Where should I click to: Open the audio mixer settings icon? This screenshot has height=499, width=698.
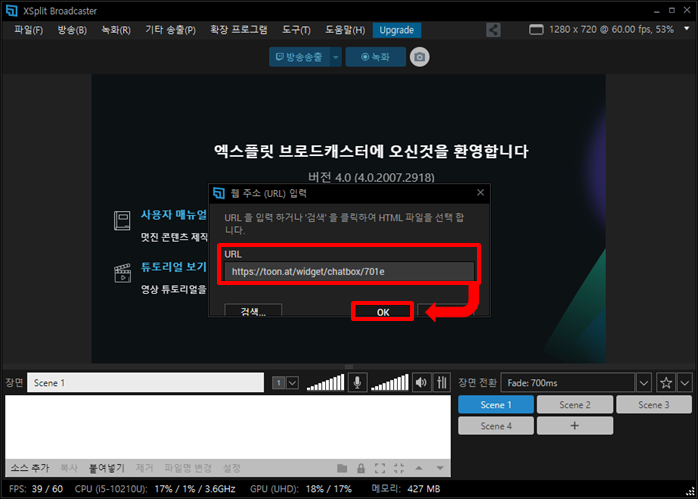pos(441,382)
